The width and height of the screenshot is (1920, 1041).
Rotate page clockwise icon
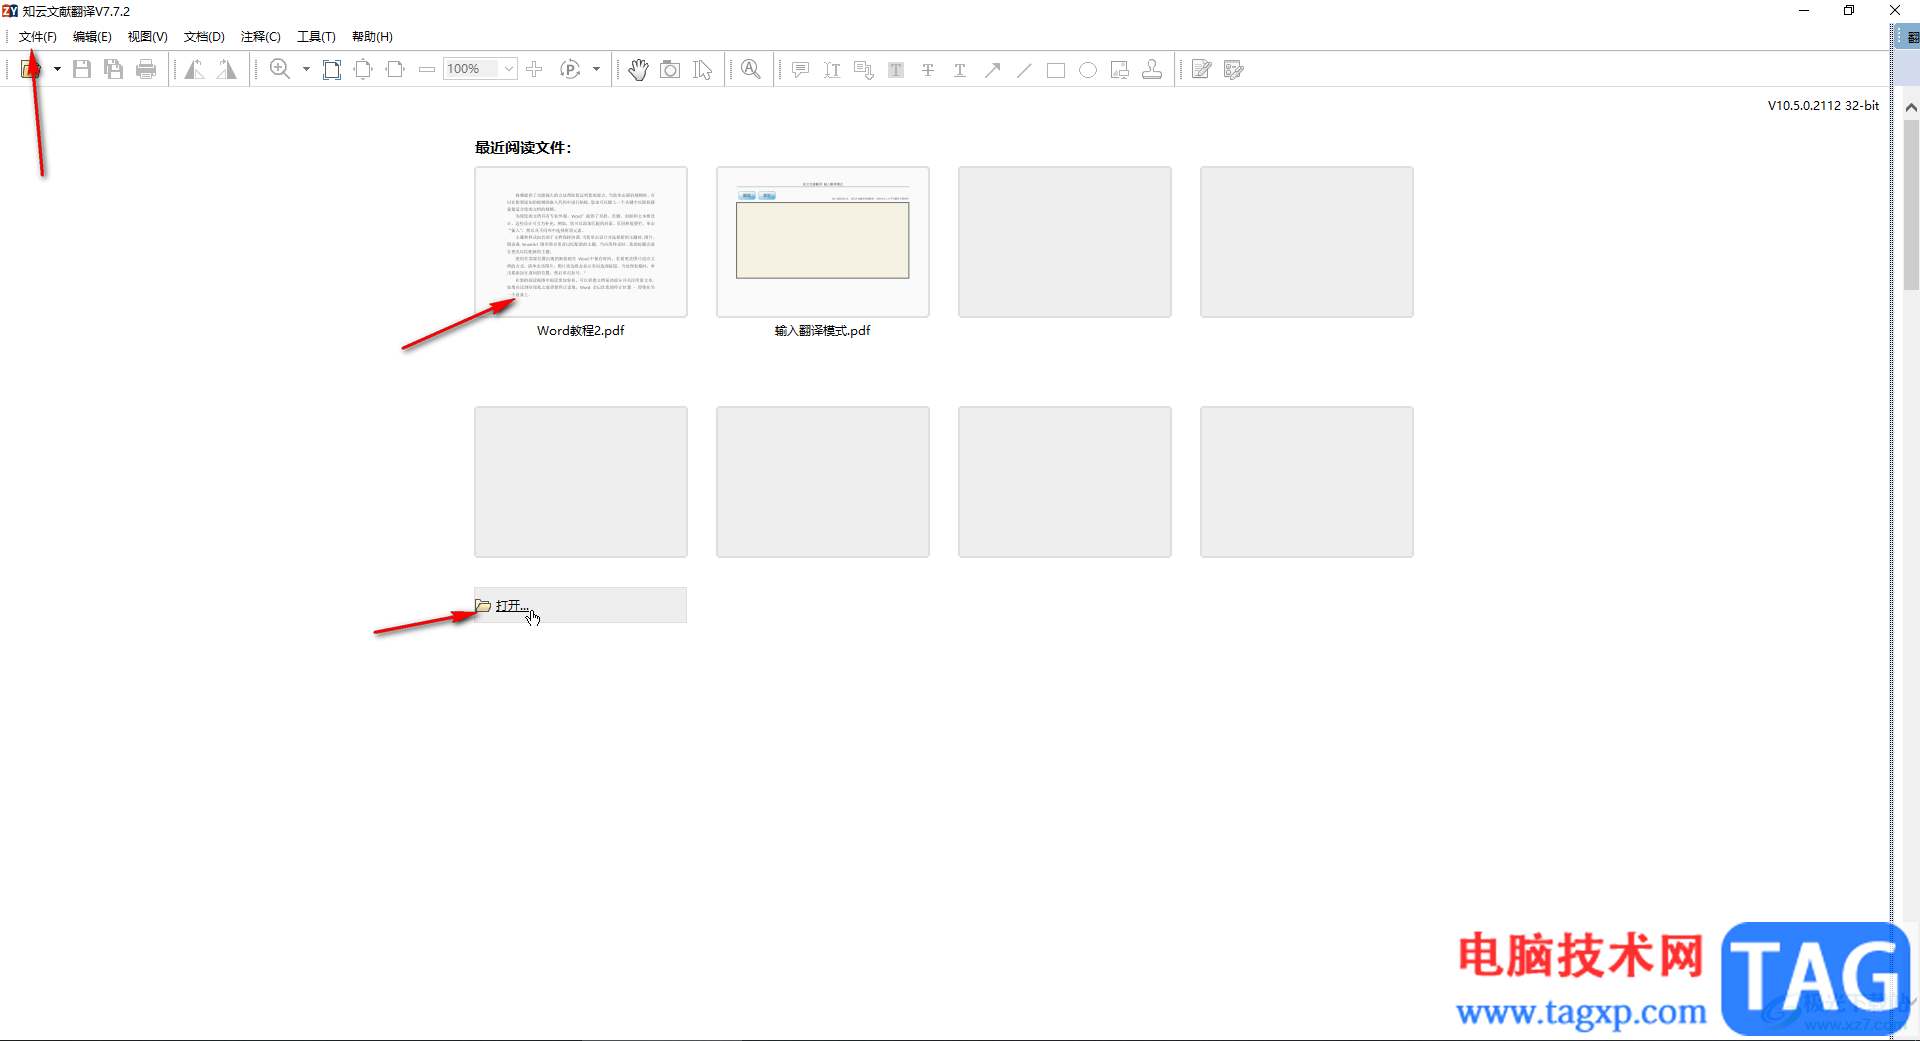coord(227,69)
